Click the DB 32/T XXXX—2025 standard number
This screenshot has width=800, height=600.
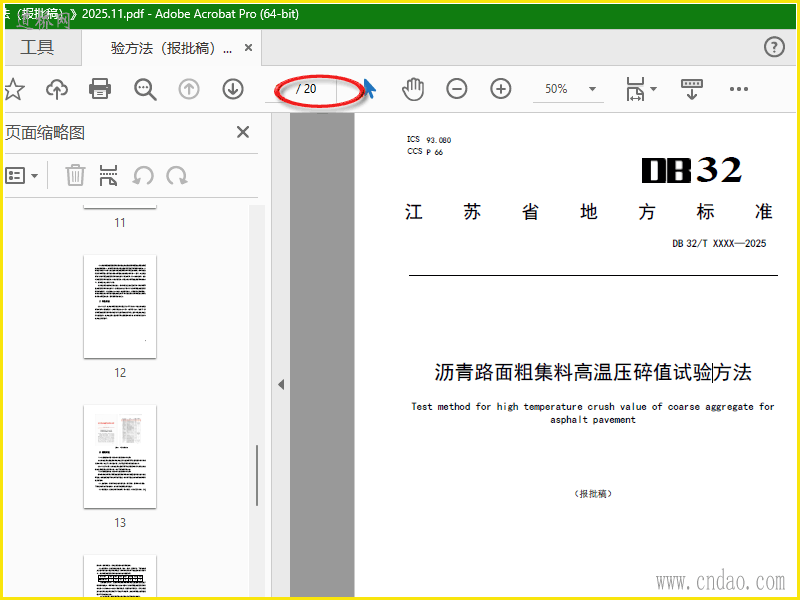click(x=719, y=243)
